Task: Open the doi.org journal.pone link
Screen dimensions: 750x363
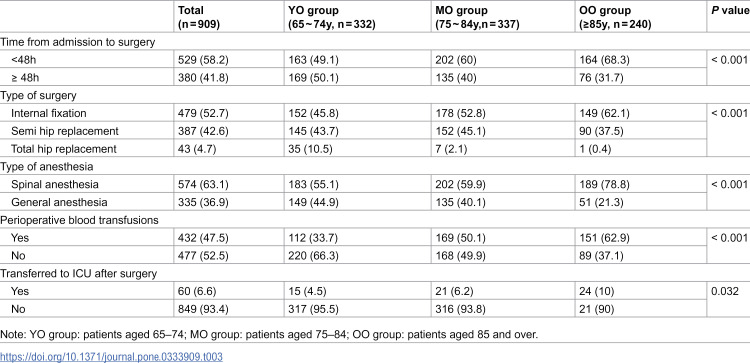Action: pos(111,357)
